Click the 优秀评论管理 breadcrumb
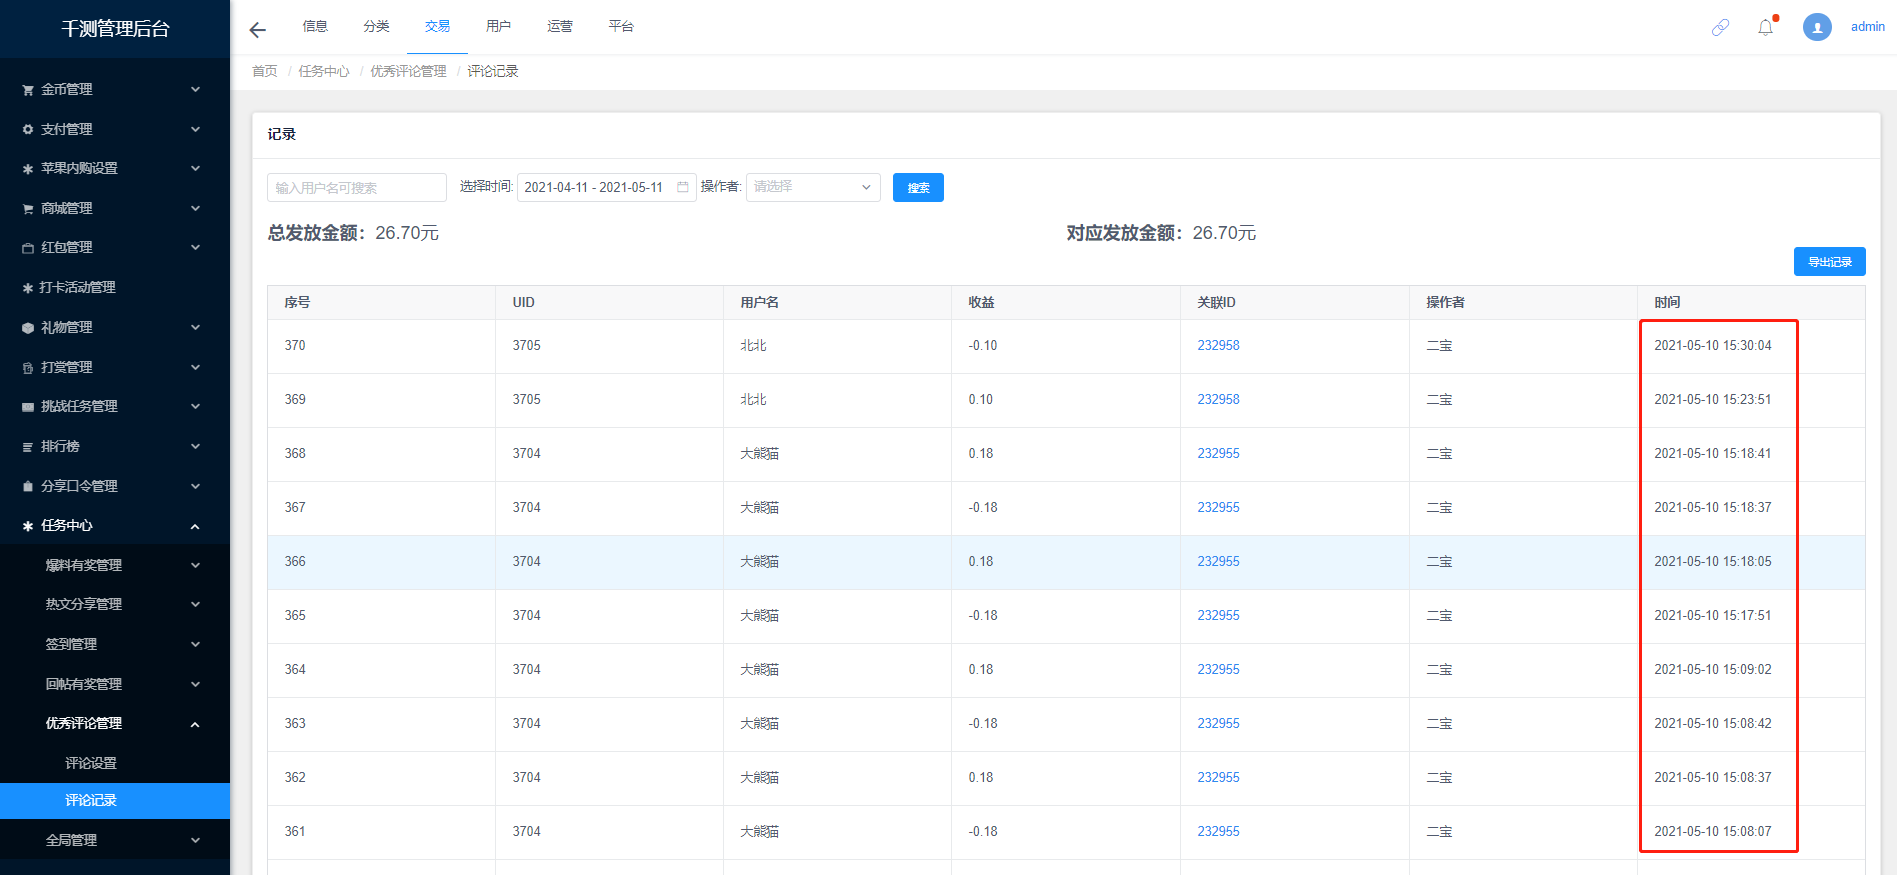The width and height of the screenshot is (1897, 875). [408, 71]
